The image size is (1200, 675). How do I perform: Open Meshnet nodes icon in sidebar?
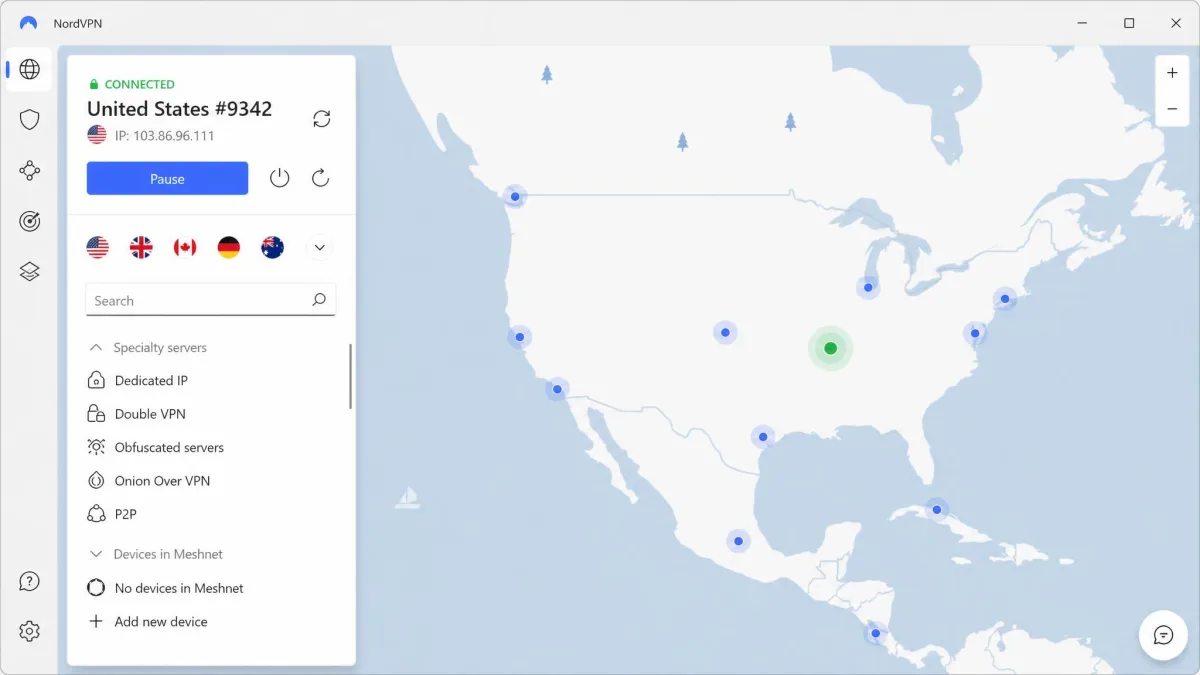point(30,171)
